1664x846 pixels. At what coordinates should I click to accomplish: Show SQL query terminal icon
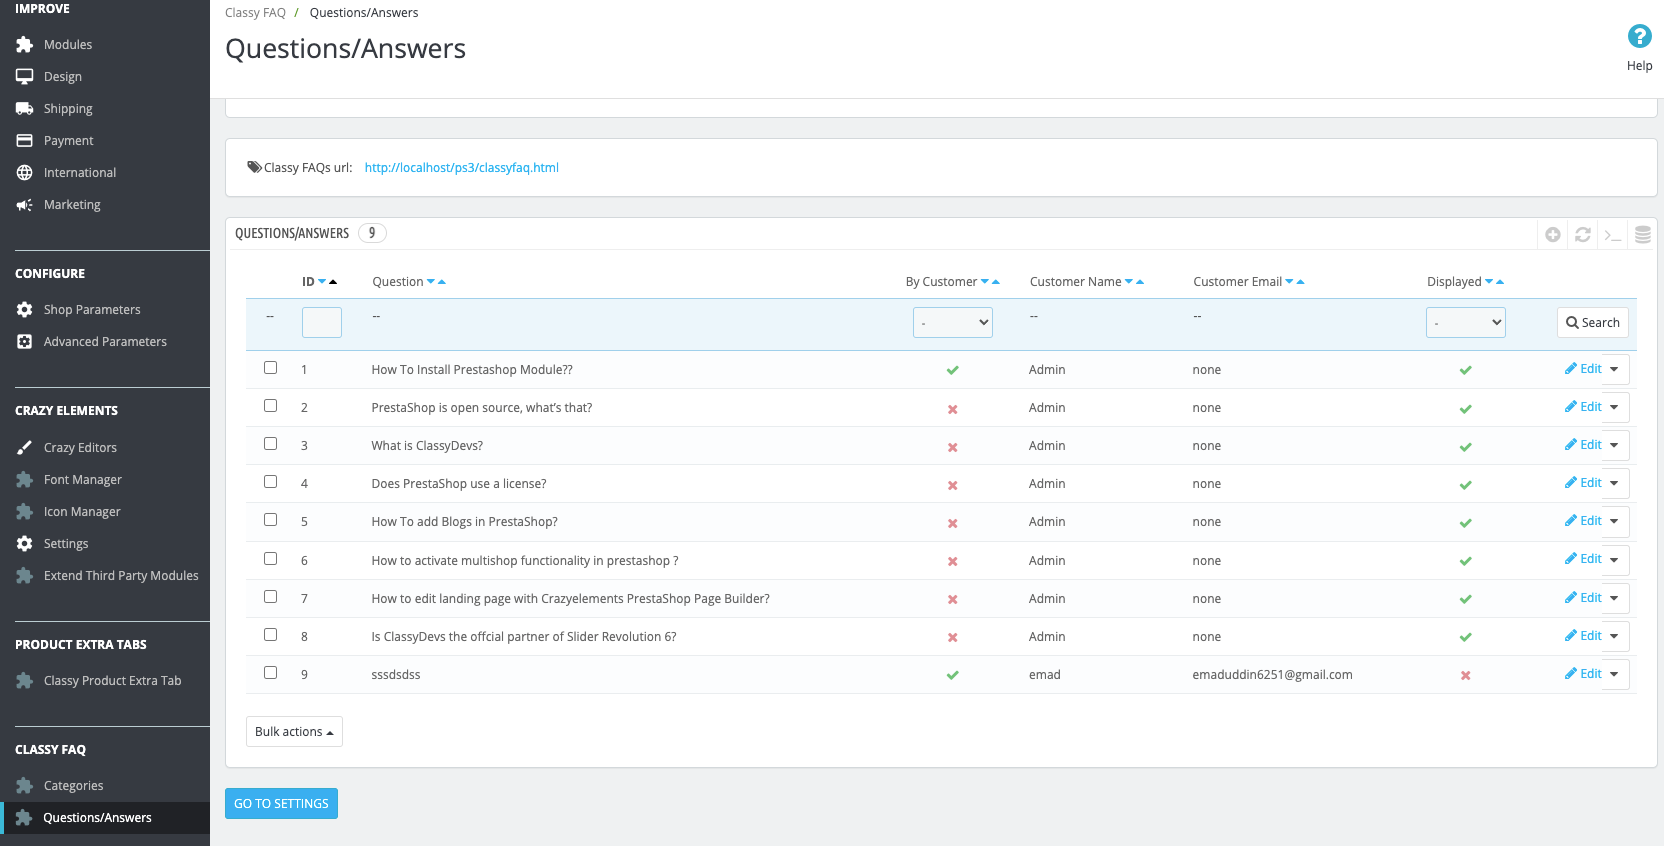coord(1612,235)
